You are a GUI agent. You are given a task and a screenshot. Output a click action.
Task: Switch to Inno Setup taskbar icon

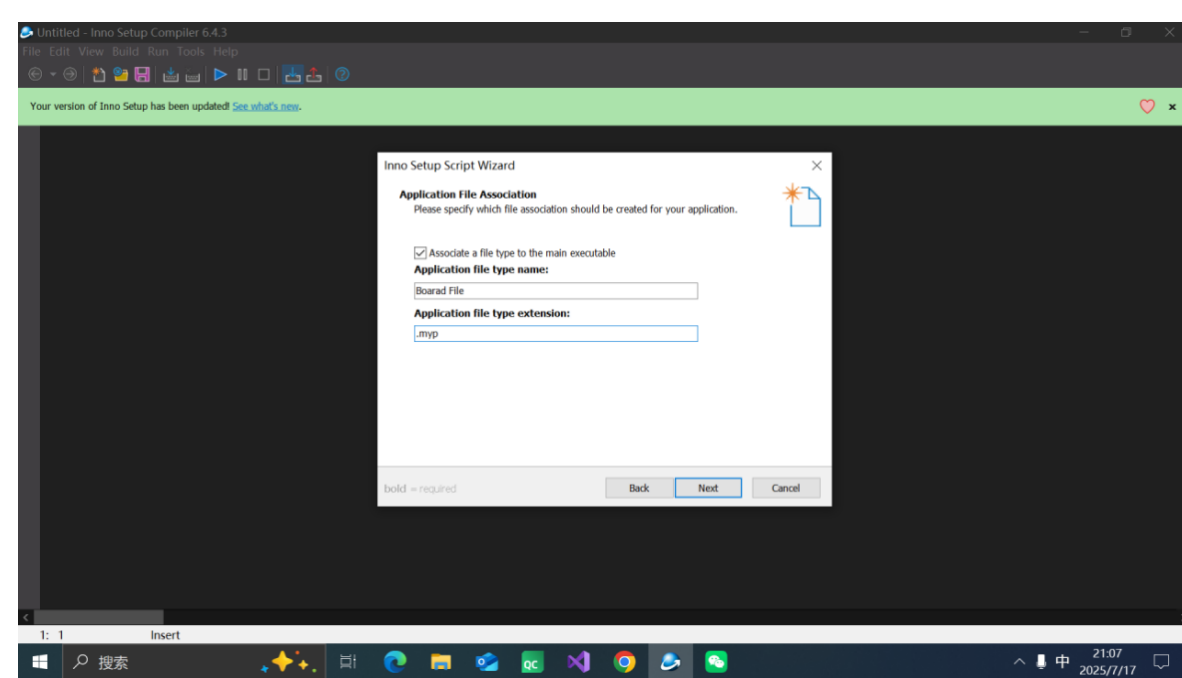pos(670,661)
